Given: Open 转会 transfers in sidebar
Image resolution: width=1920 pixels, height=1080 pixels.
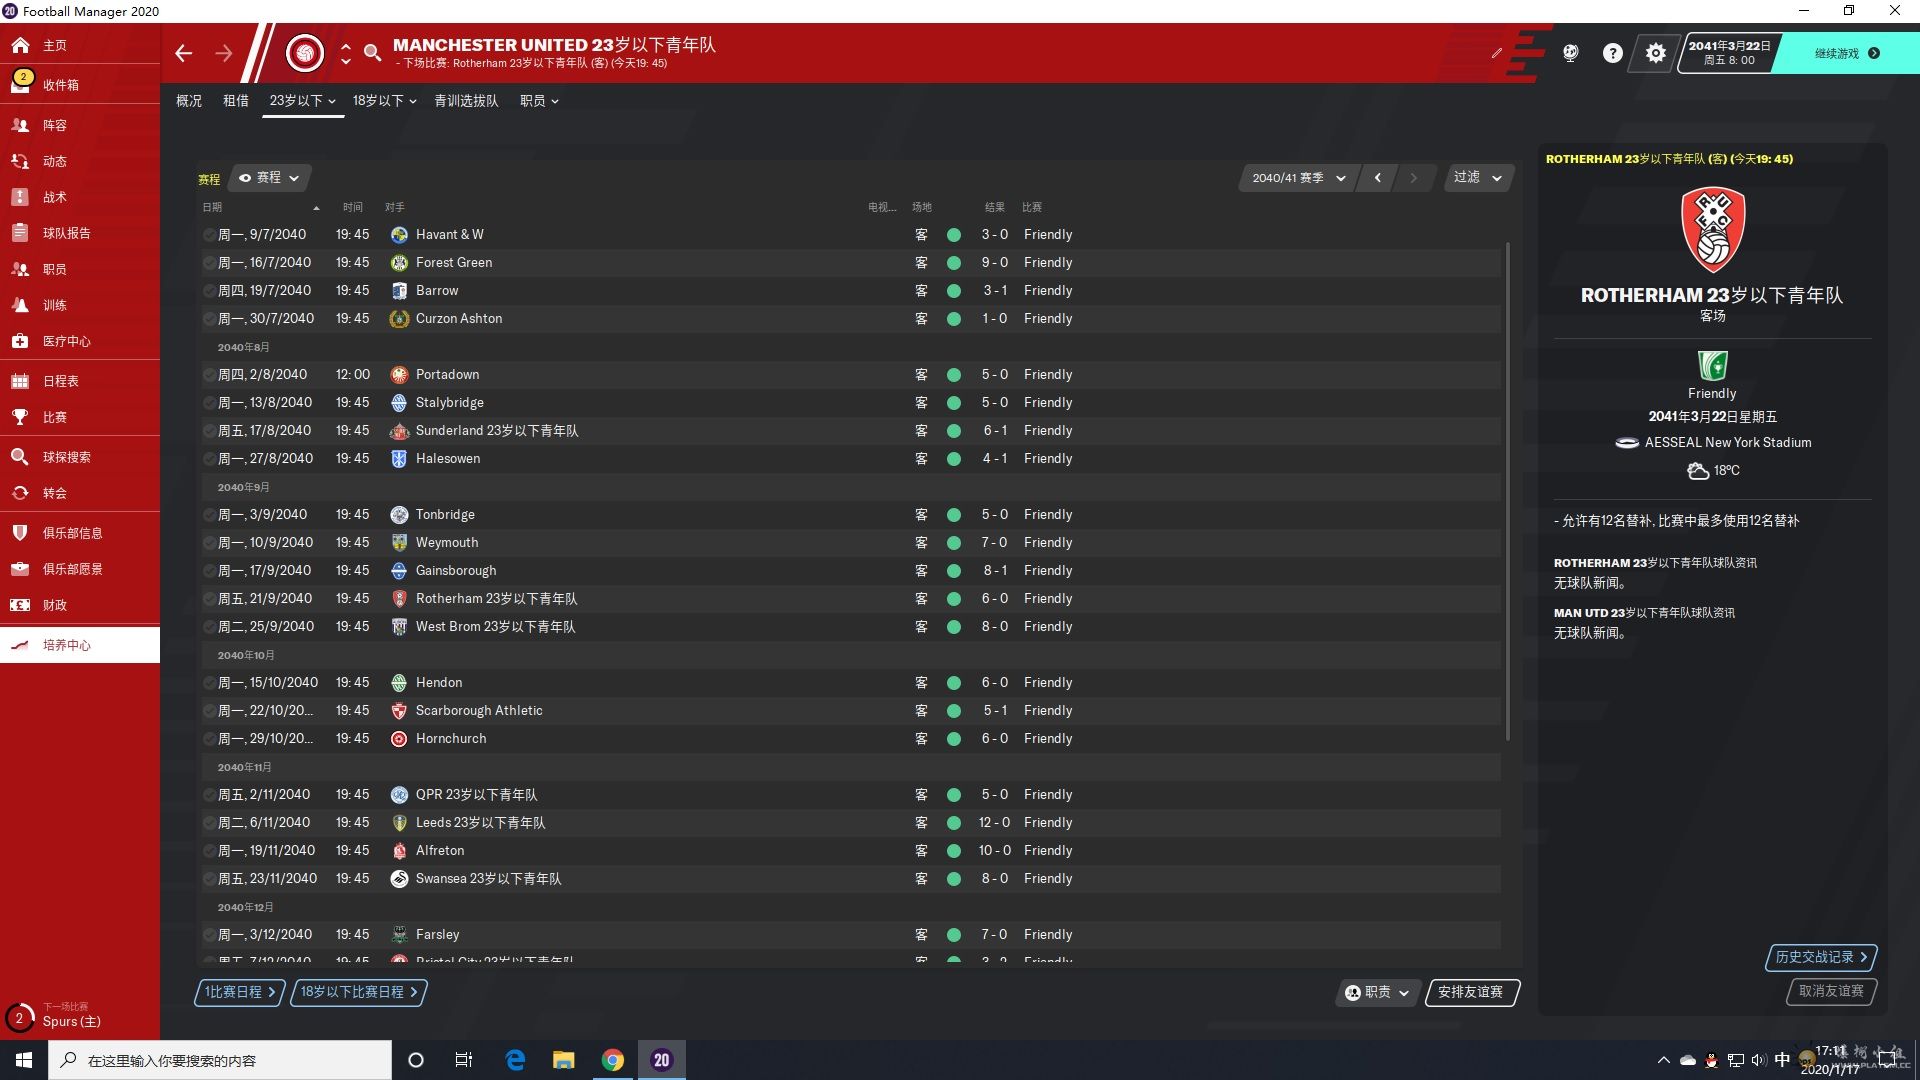Looking at the screenshot, I should click(x=80, y=493).
